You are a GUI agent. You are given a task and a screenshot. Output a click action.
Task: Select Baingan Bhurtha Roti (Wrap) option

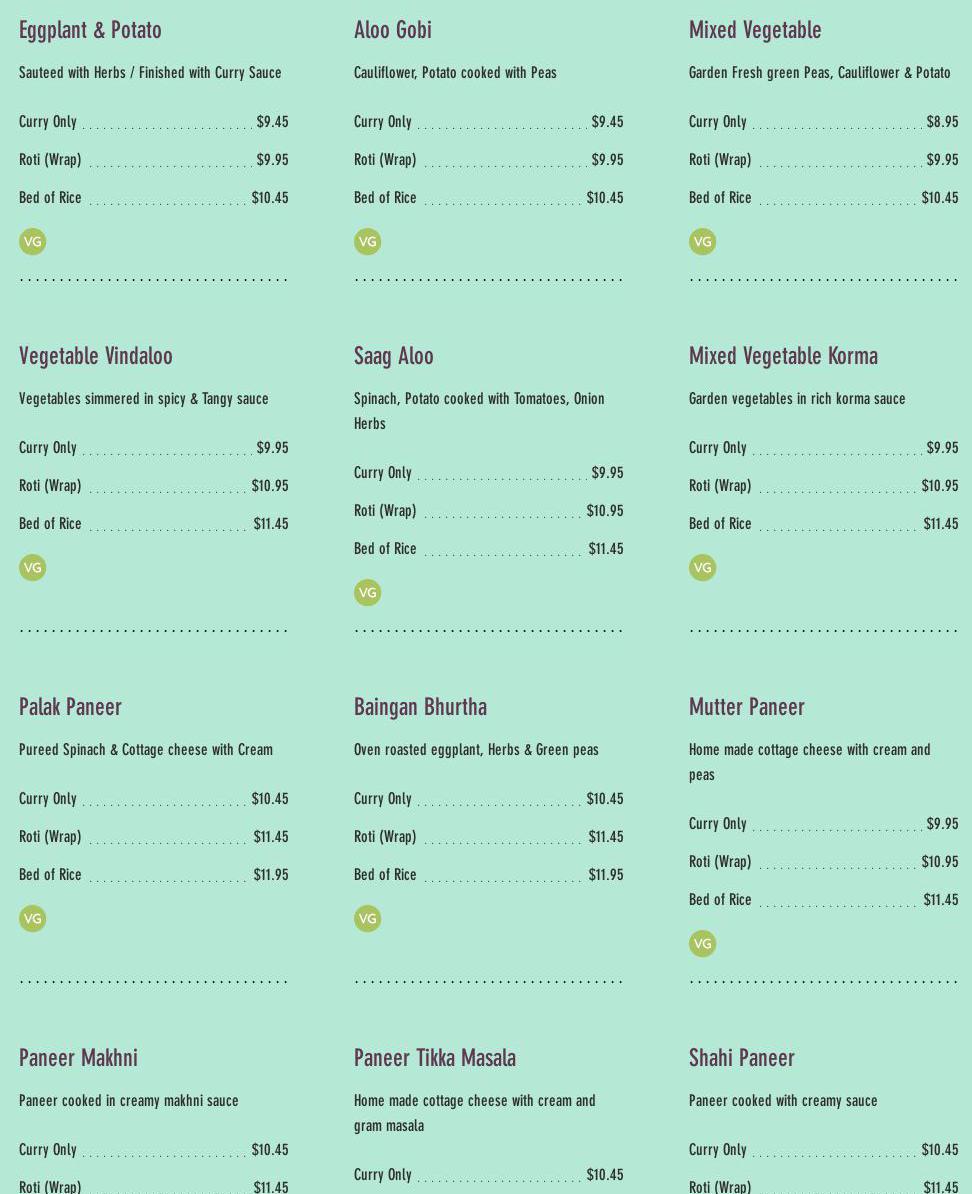pyautogui.click(x=488, y=837)
